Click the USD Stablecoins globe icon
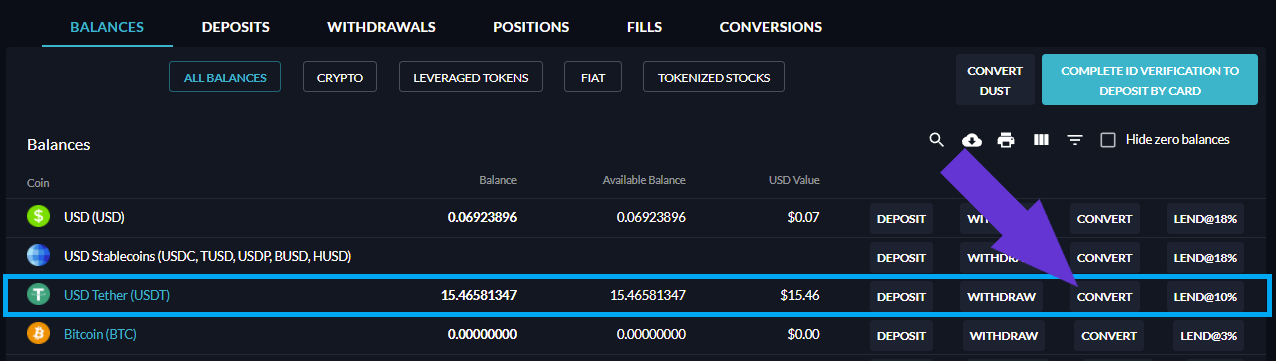This screenshot has width=1276, height=361. pos(39,256)
